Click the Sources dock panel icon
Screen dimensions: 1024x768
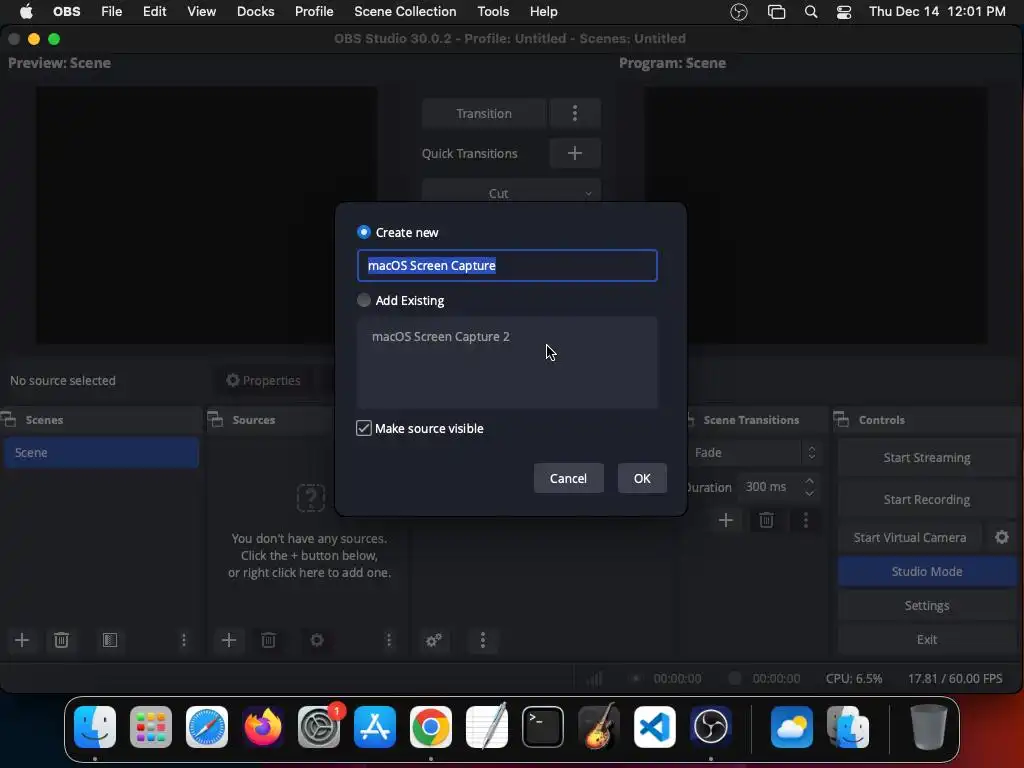[x=216, y=419]
